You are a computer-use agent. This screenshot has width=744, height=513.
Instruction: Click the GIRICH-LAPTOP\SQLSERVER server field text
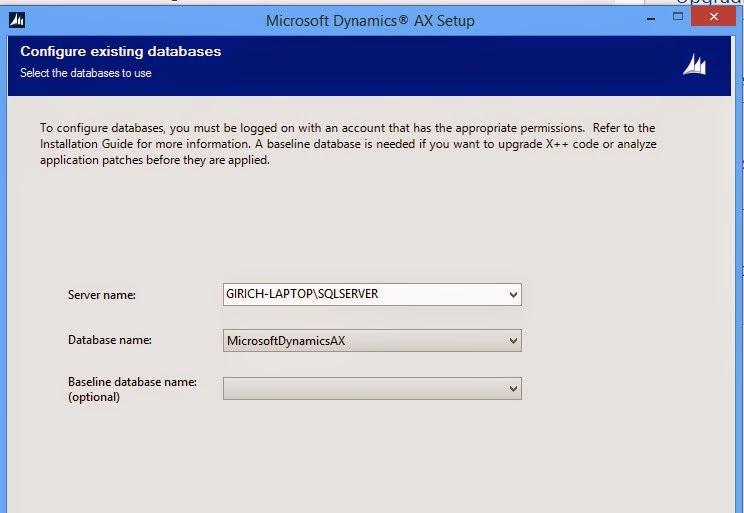pyautogui.click(x=302, y=295)
